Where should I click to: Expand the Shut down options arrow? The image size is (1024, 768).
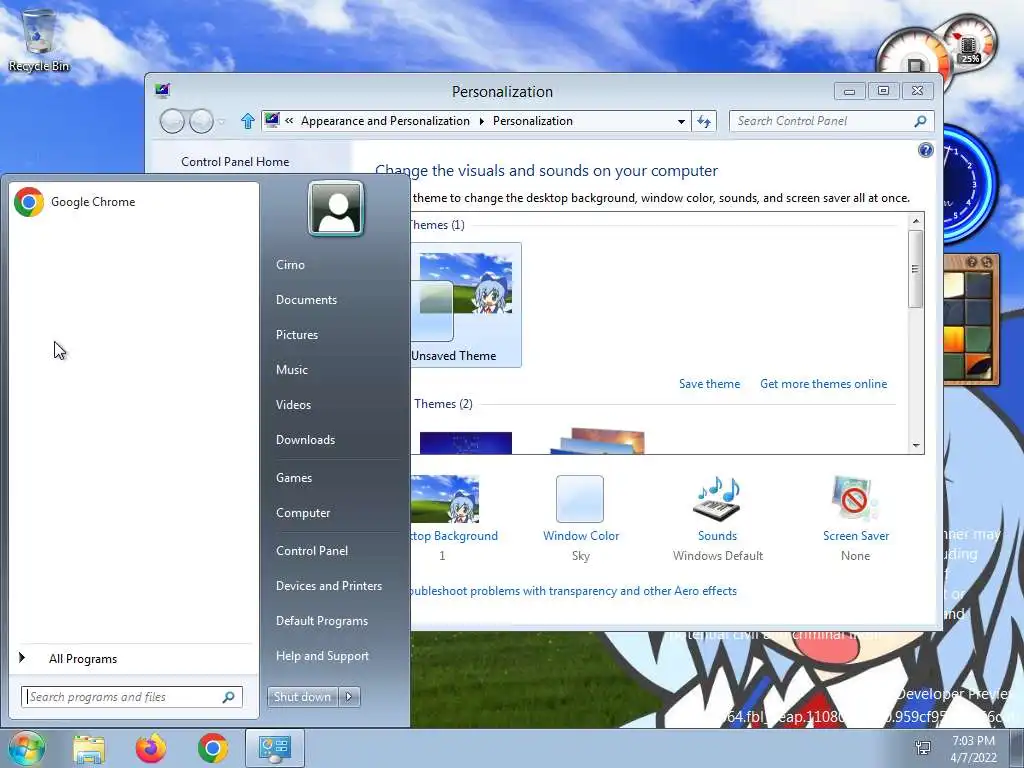(x=349, y=697)
